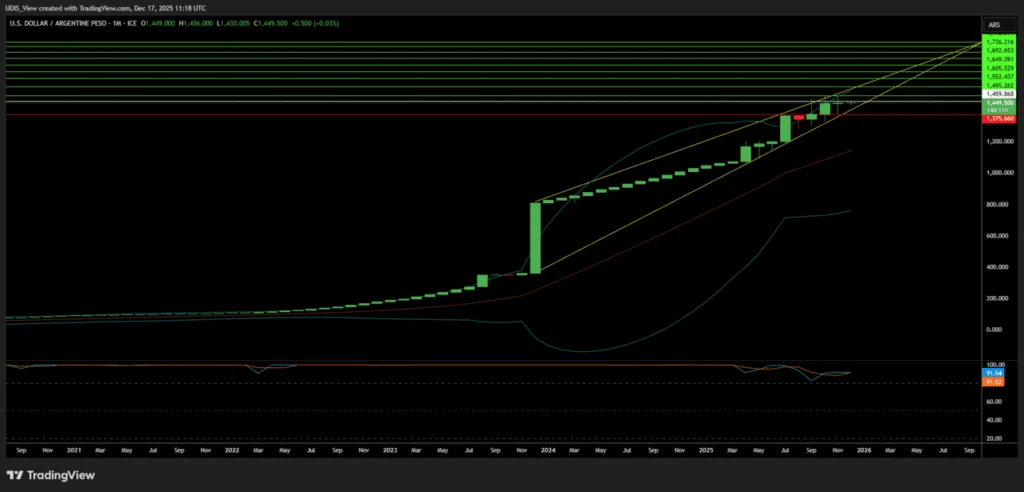The height and width of the screenshot is (492, 1024).
Task: Click the 2025 label on time axis
Action: coord(706,450)
